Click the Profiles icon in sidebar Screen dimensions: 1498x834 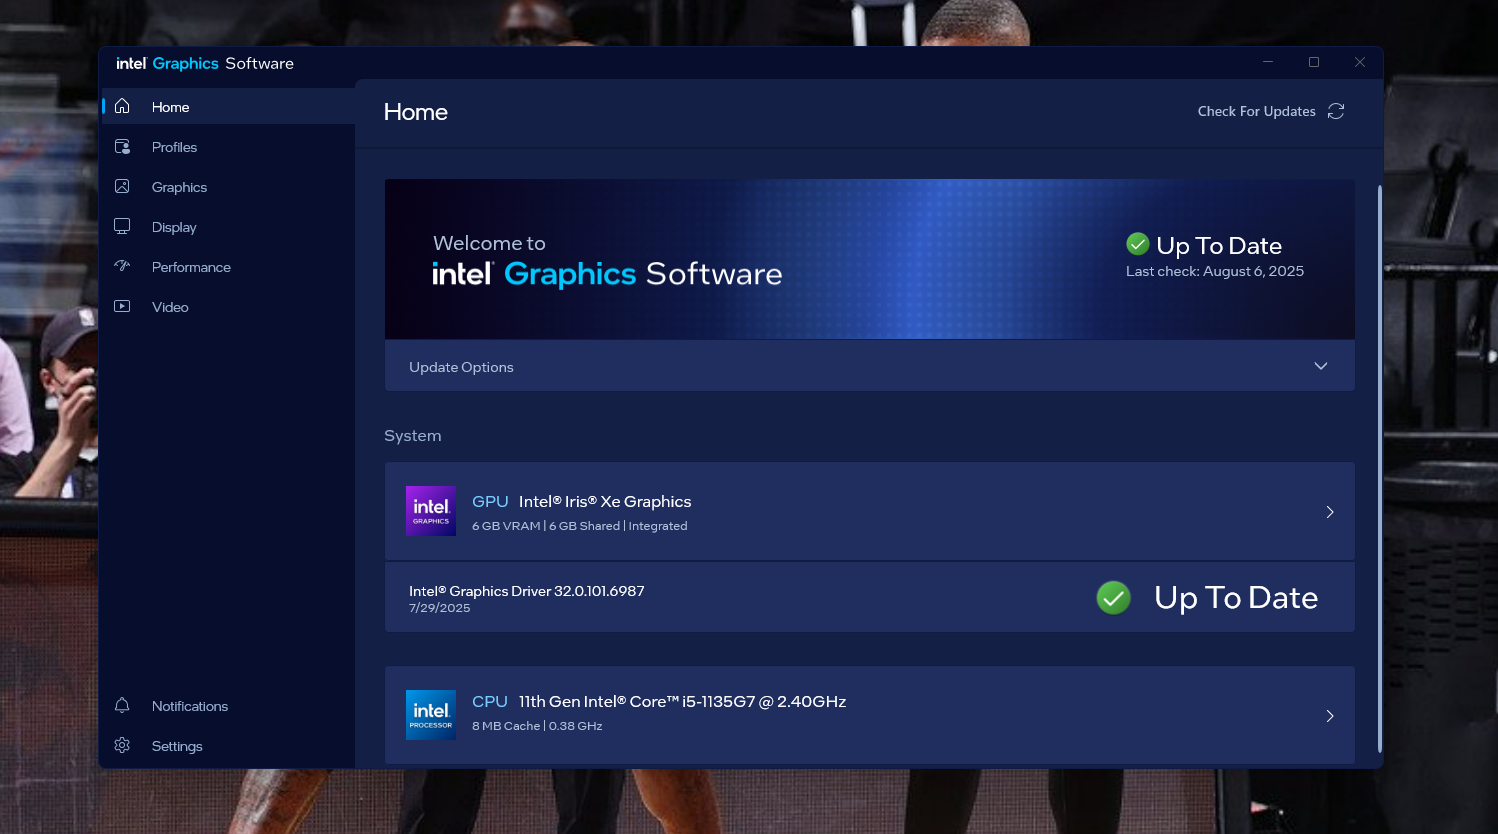(x=122, y=146)
